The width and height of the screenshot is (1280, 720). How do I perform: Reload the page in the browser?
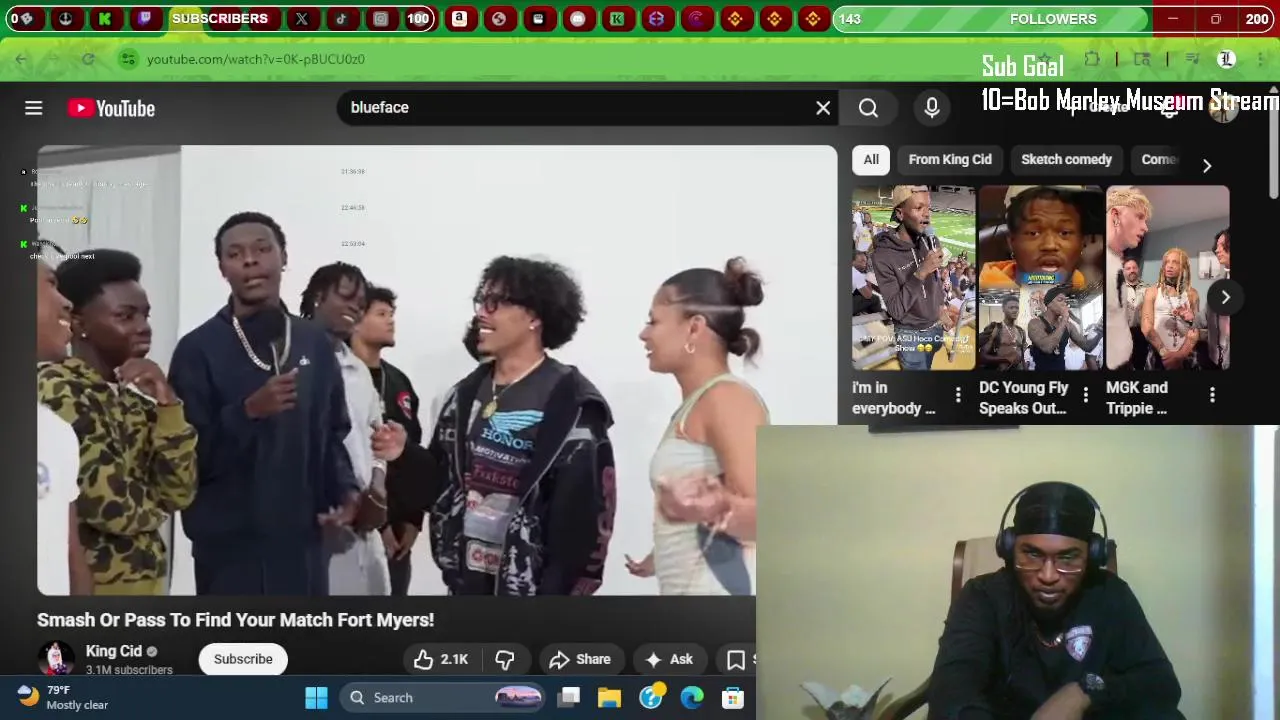click(x=88, y=59)
